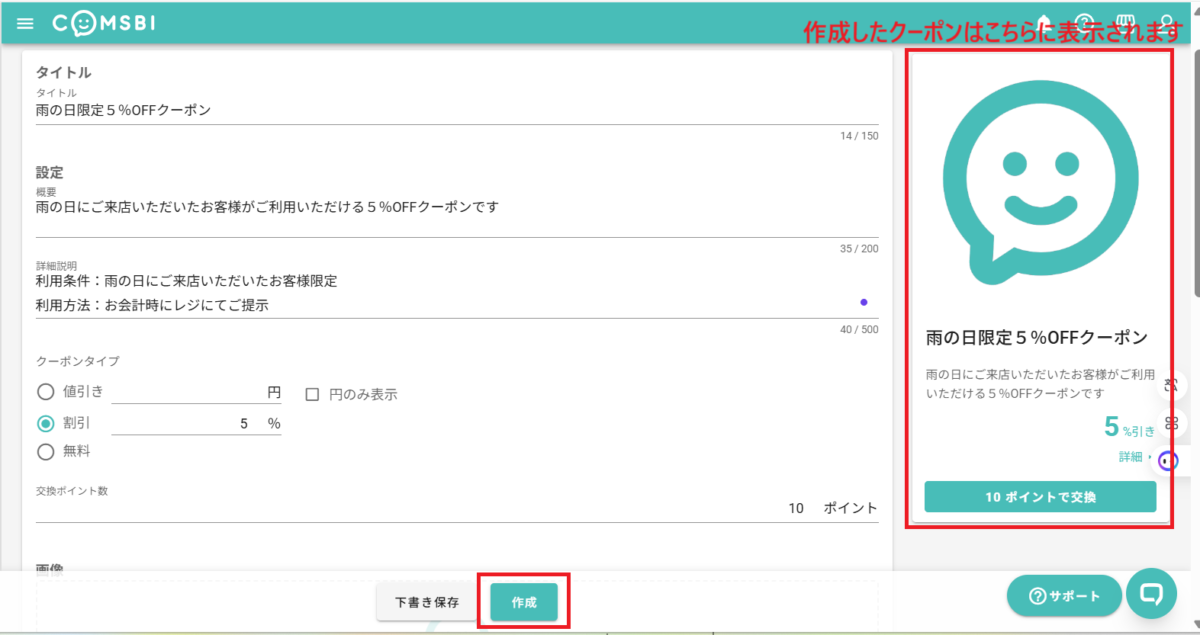Click the 値引き yen amount field
1200x635 pixels.
(x=196, y=393)
